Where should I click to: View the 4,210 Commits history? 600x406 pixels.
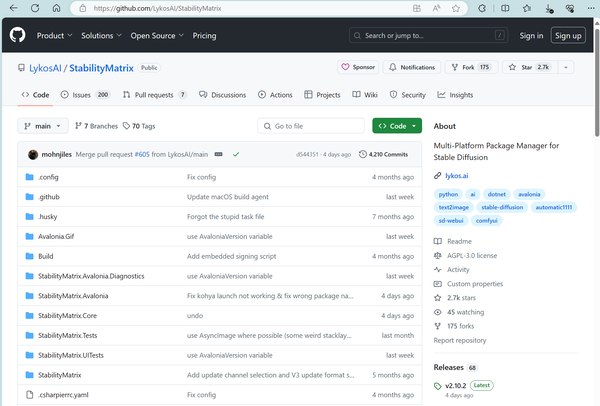pyautogui.click(x=383, y=154)
